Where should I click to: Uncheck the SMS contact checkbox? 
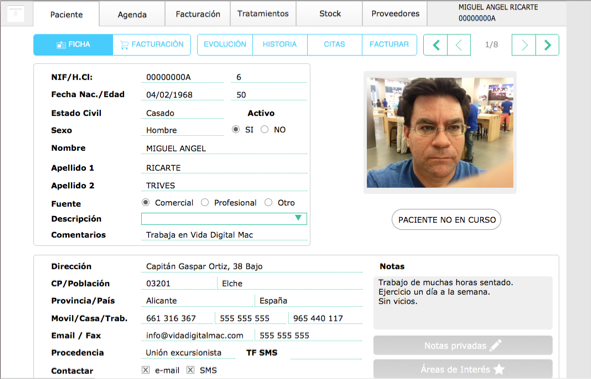[x=190, y=370]
